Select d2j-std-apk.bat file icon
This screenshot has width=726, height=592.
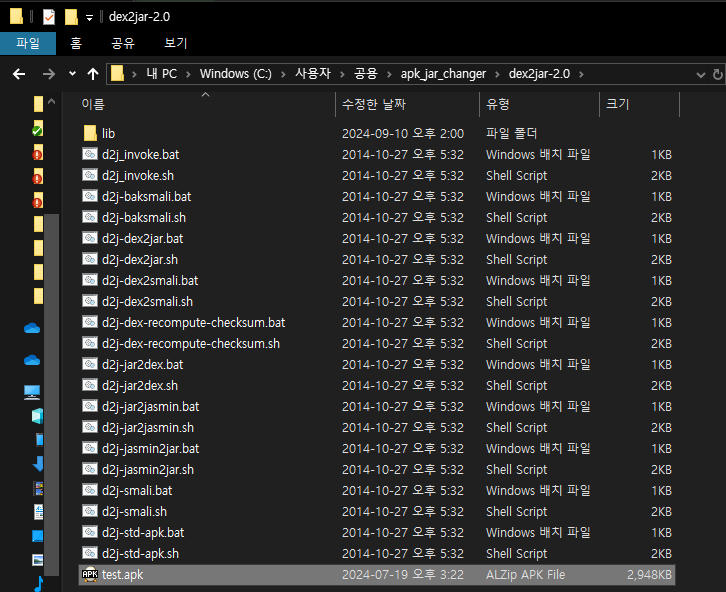pyautogui.click(x=90, y=532)
